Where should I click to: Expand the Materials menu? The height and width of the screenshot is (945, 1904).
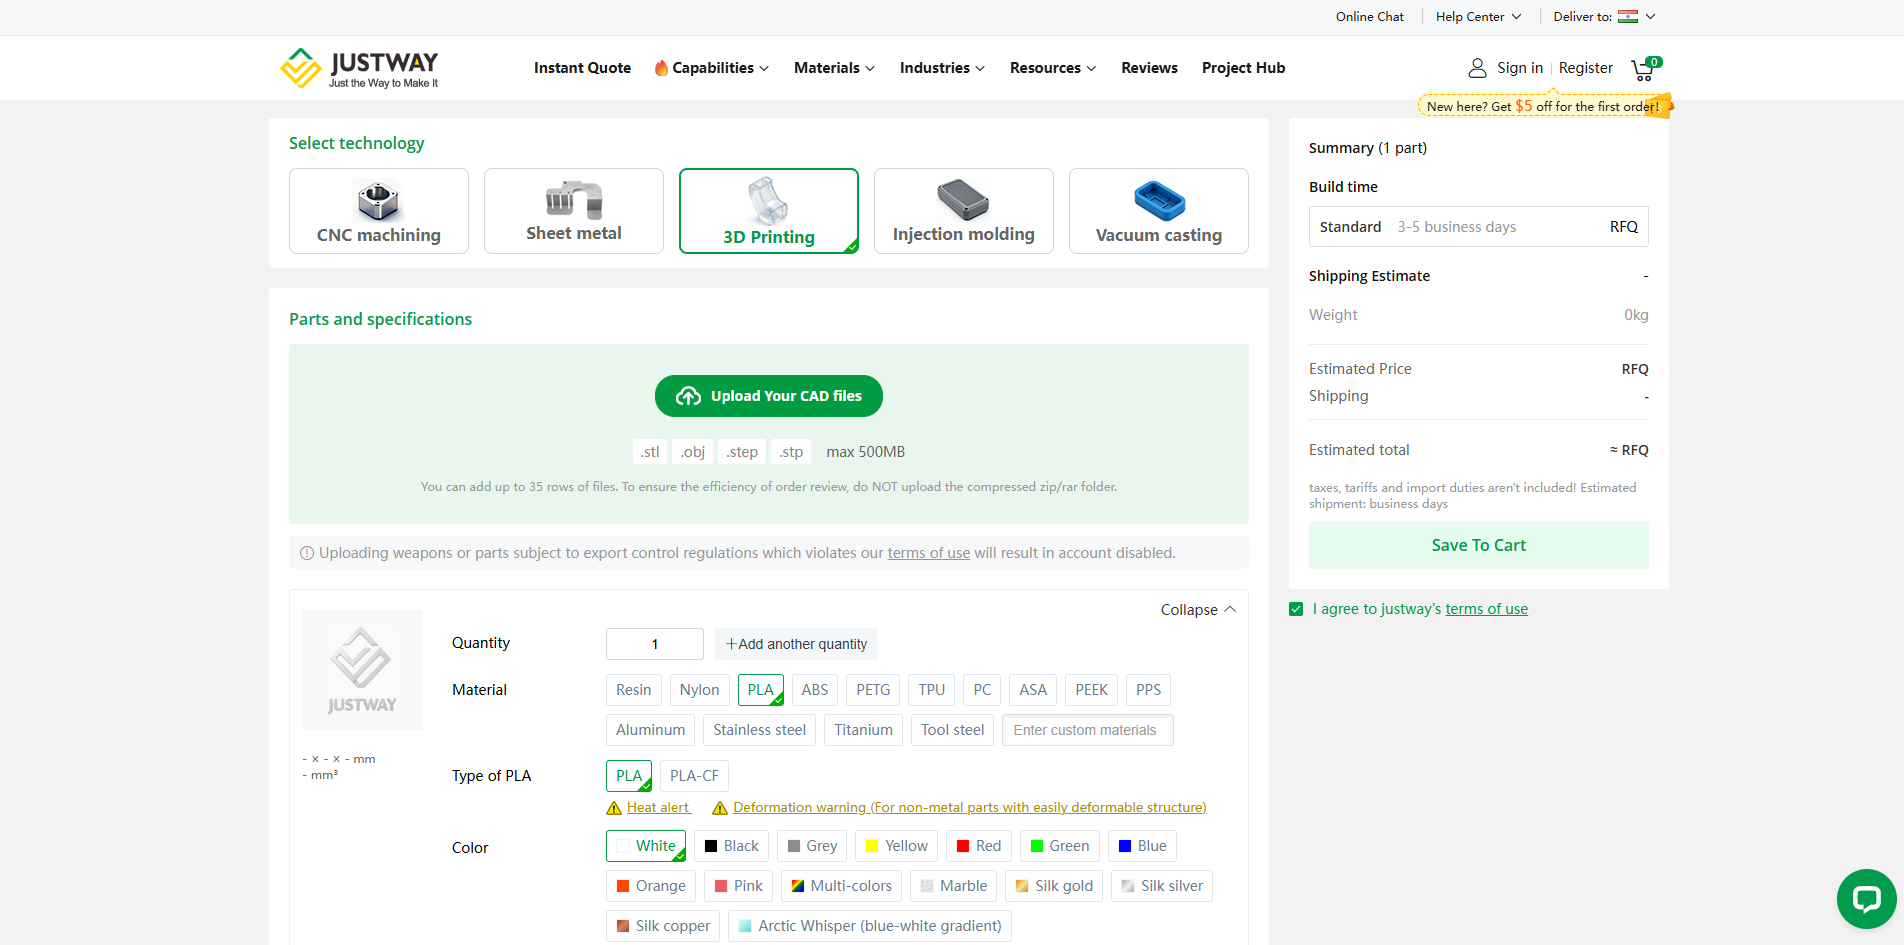[834, 68]
